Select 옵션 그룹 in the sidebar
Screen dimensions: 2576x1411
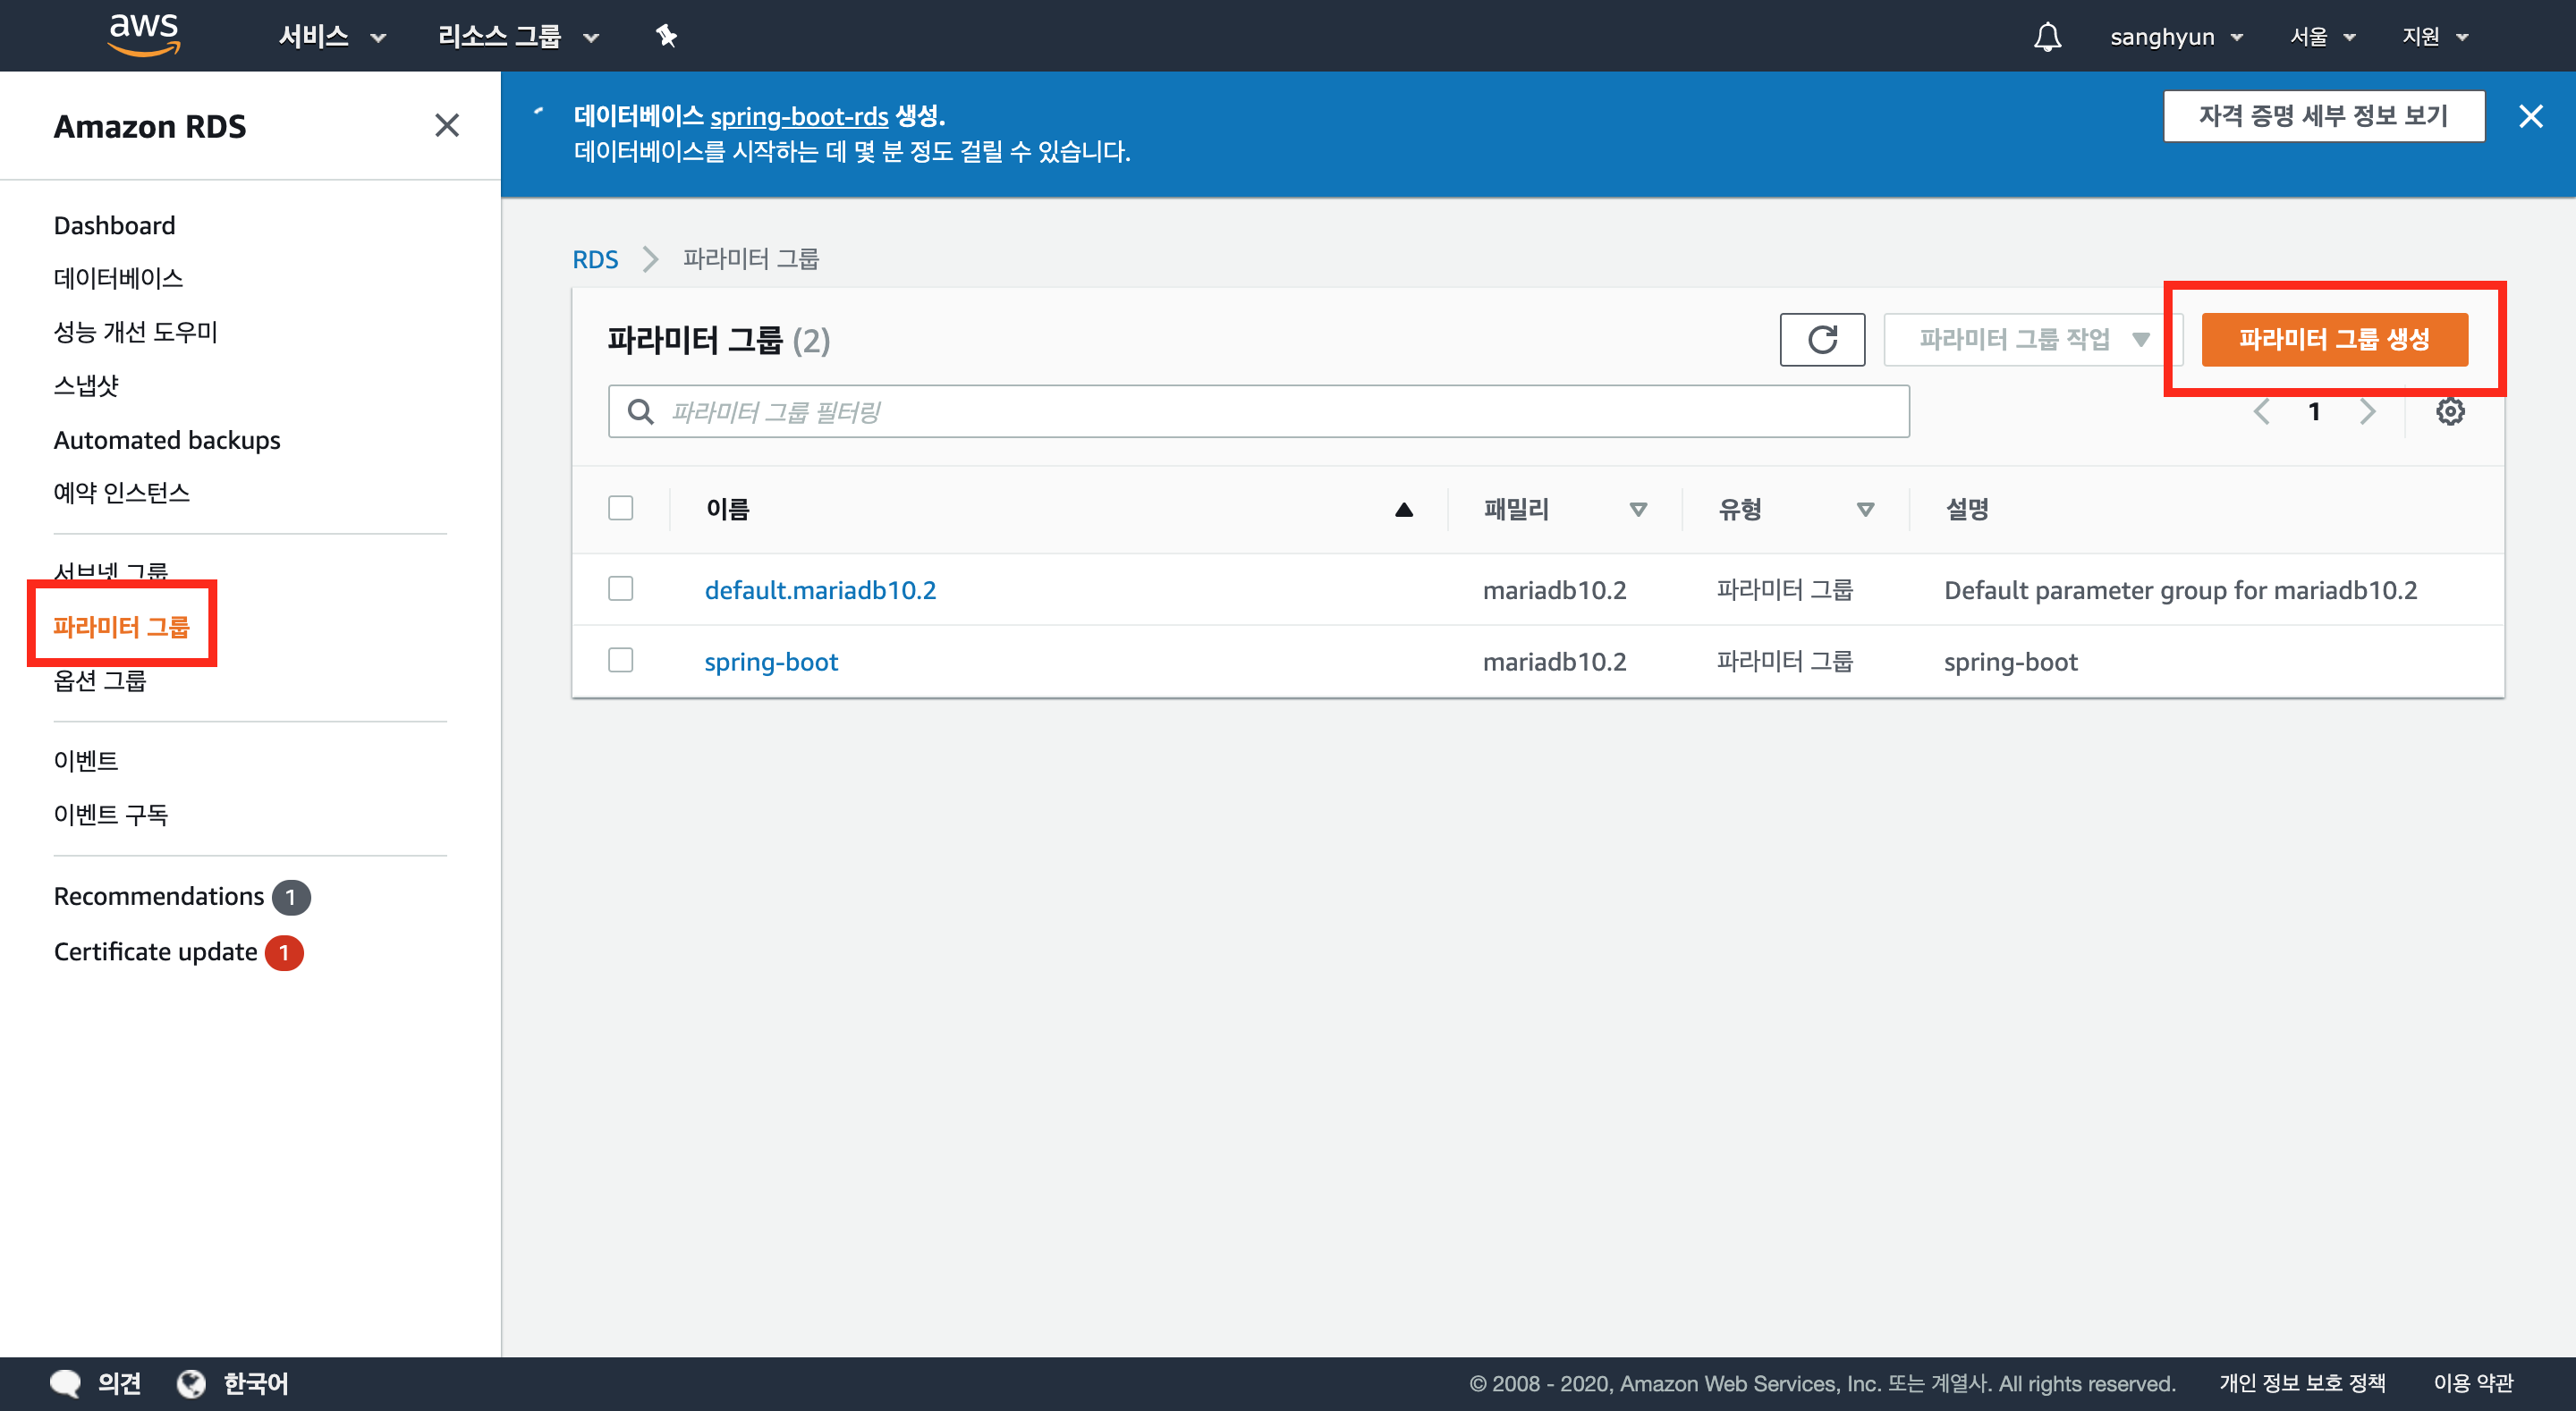point(100,681)
